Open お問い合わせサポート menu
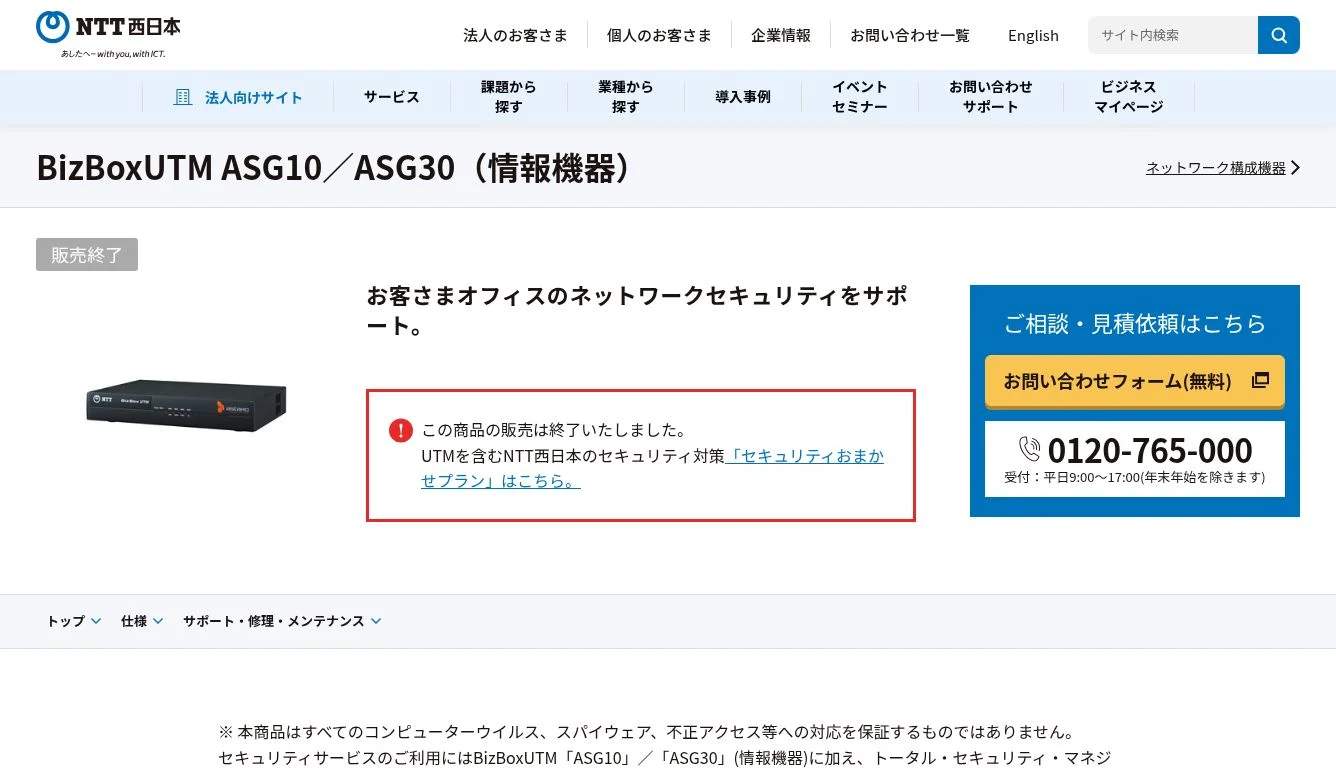The width and height of the screenshot is (1336, 768). tap(990, 97)
